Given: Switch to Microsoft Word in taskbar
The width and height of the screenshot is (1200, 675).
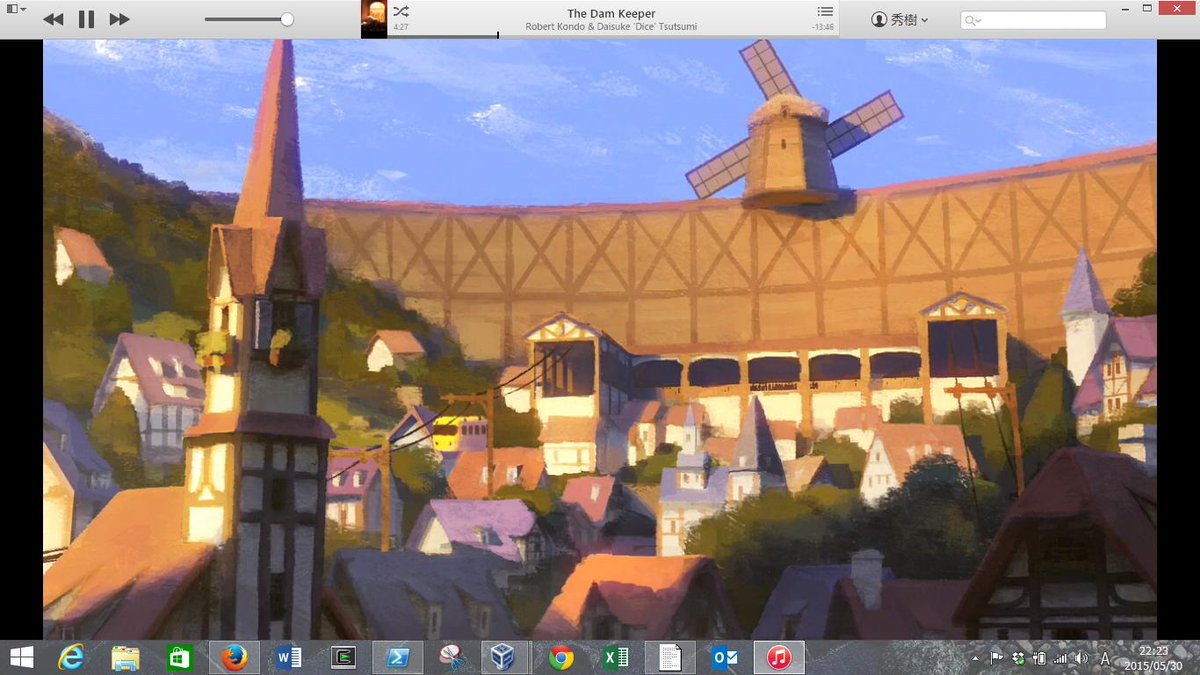Looking at the screenshot, I should pyautogui.click(x=288, y=657).
